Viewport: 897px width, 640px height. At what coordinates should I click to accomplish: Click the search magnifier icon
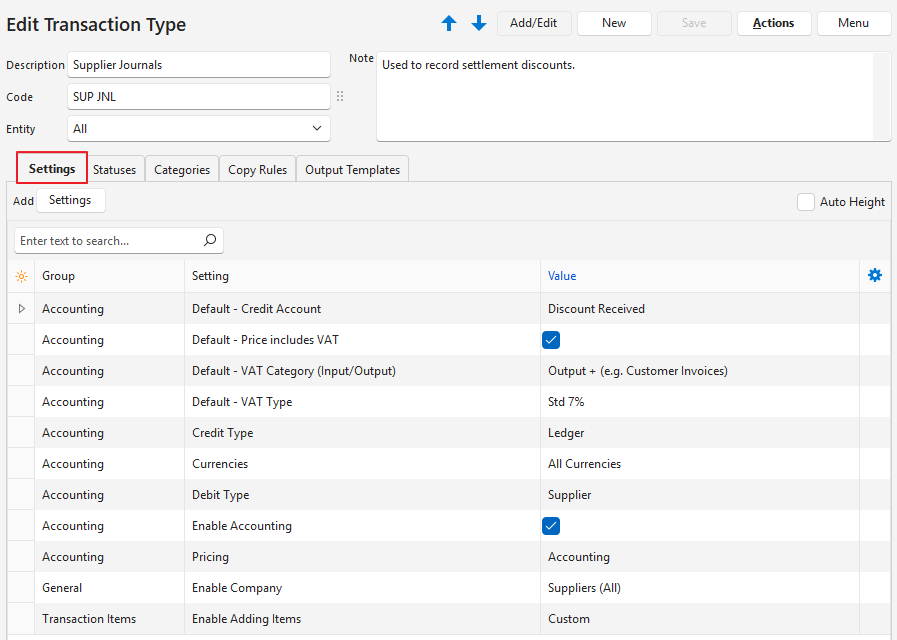[210, 241]
